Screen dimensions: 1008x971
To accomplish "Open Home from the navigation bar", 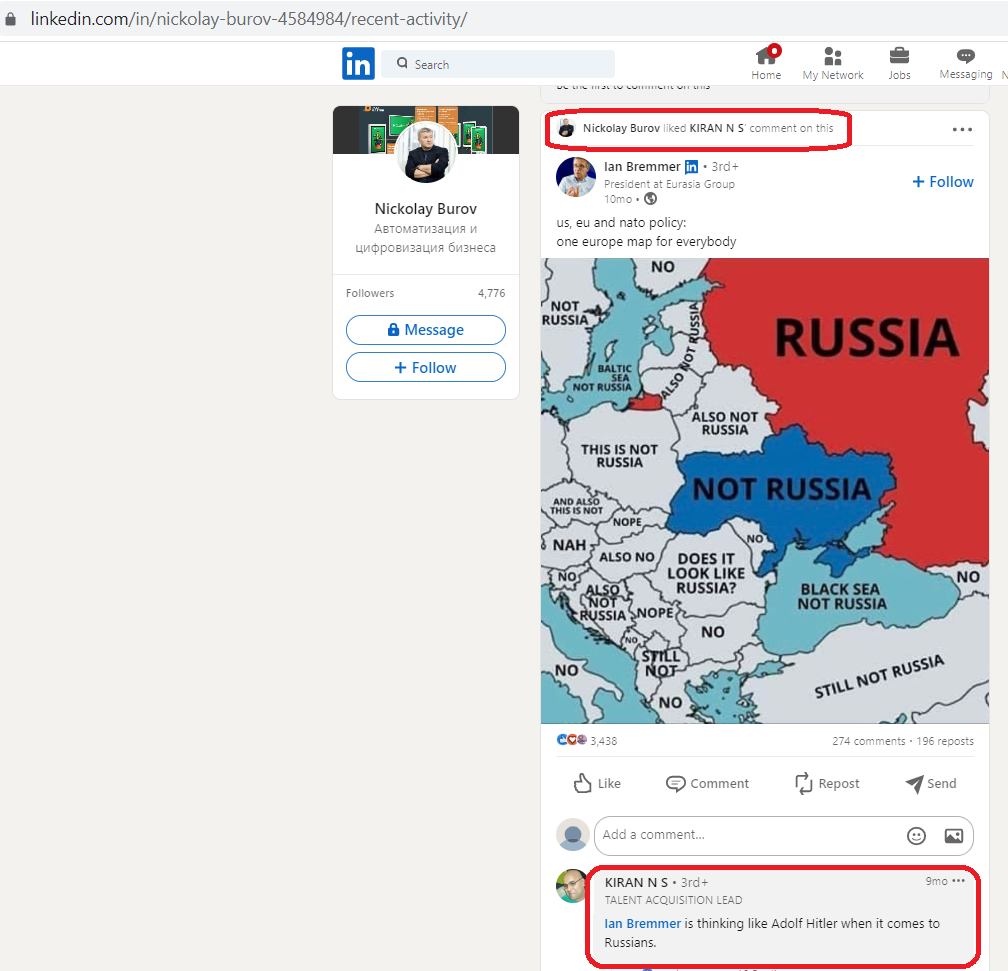I will tap(766, 64).
